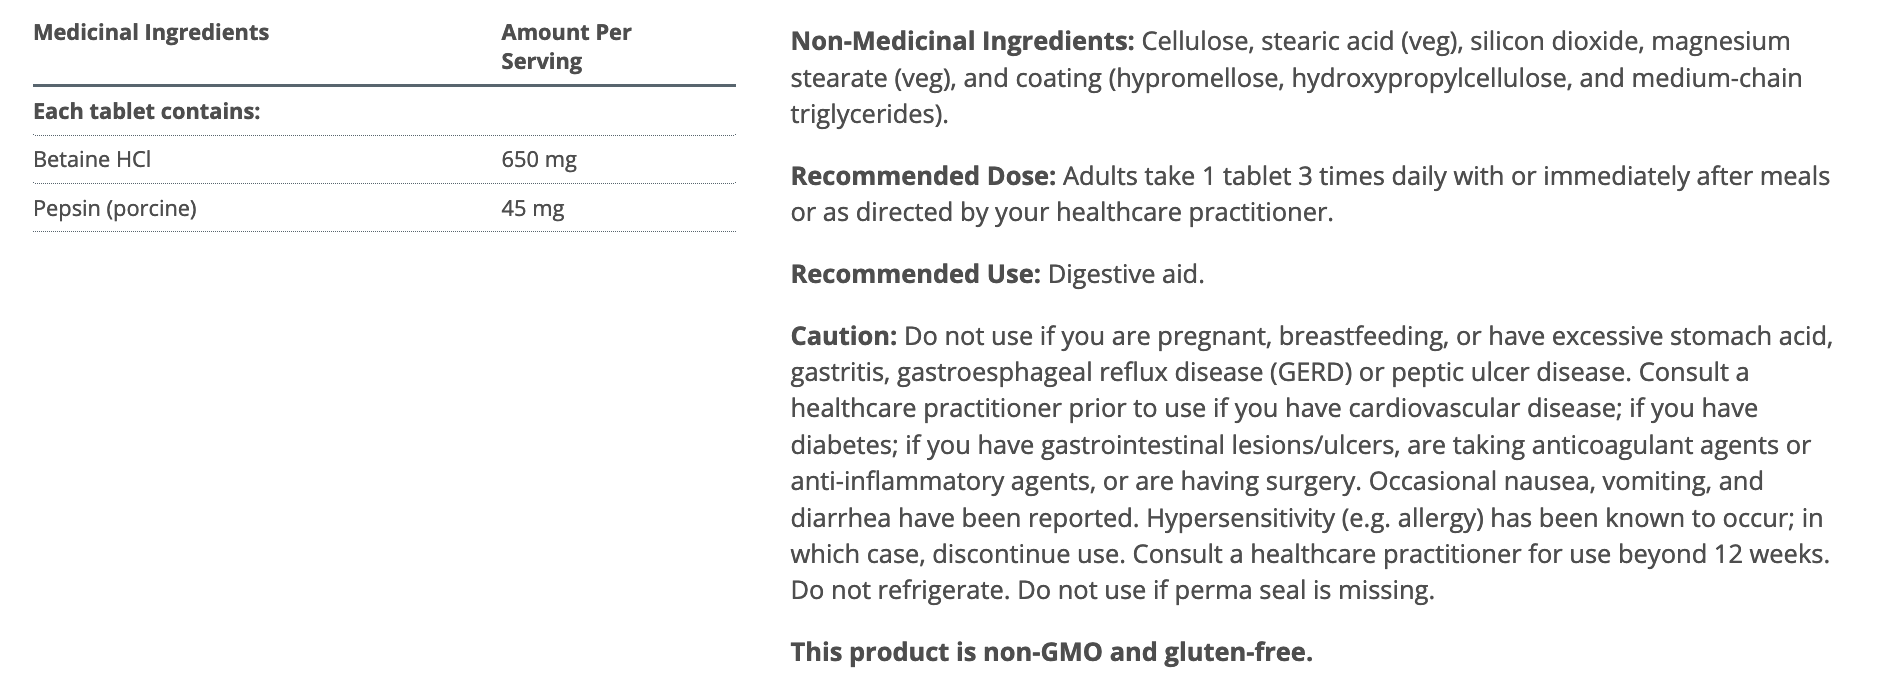The height and width of the screenshot is (696, 1904).
Task: Click the Caution bold label
Action: pyautogui.click(x=843, y=336)
